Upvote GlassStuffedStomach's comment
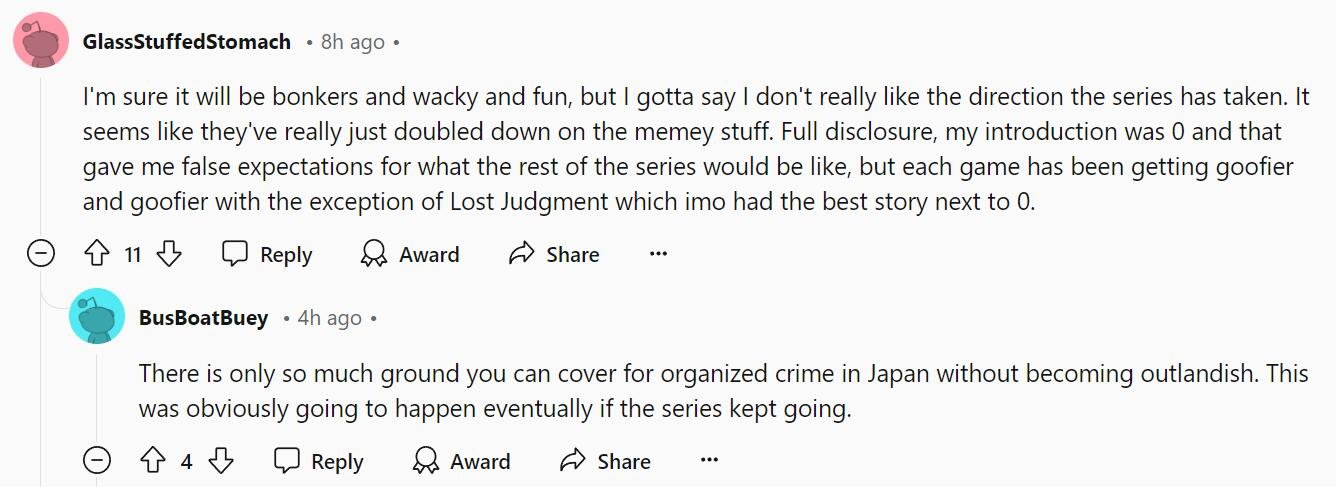The width and height of the screenshot is (1336, 487). [x=97, y=254]
